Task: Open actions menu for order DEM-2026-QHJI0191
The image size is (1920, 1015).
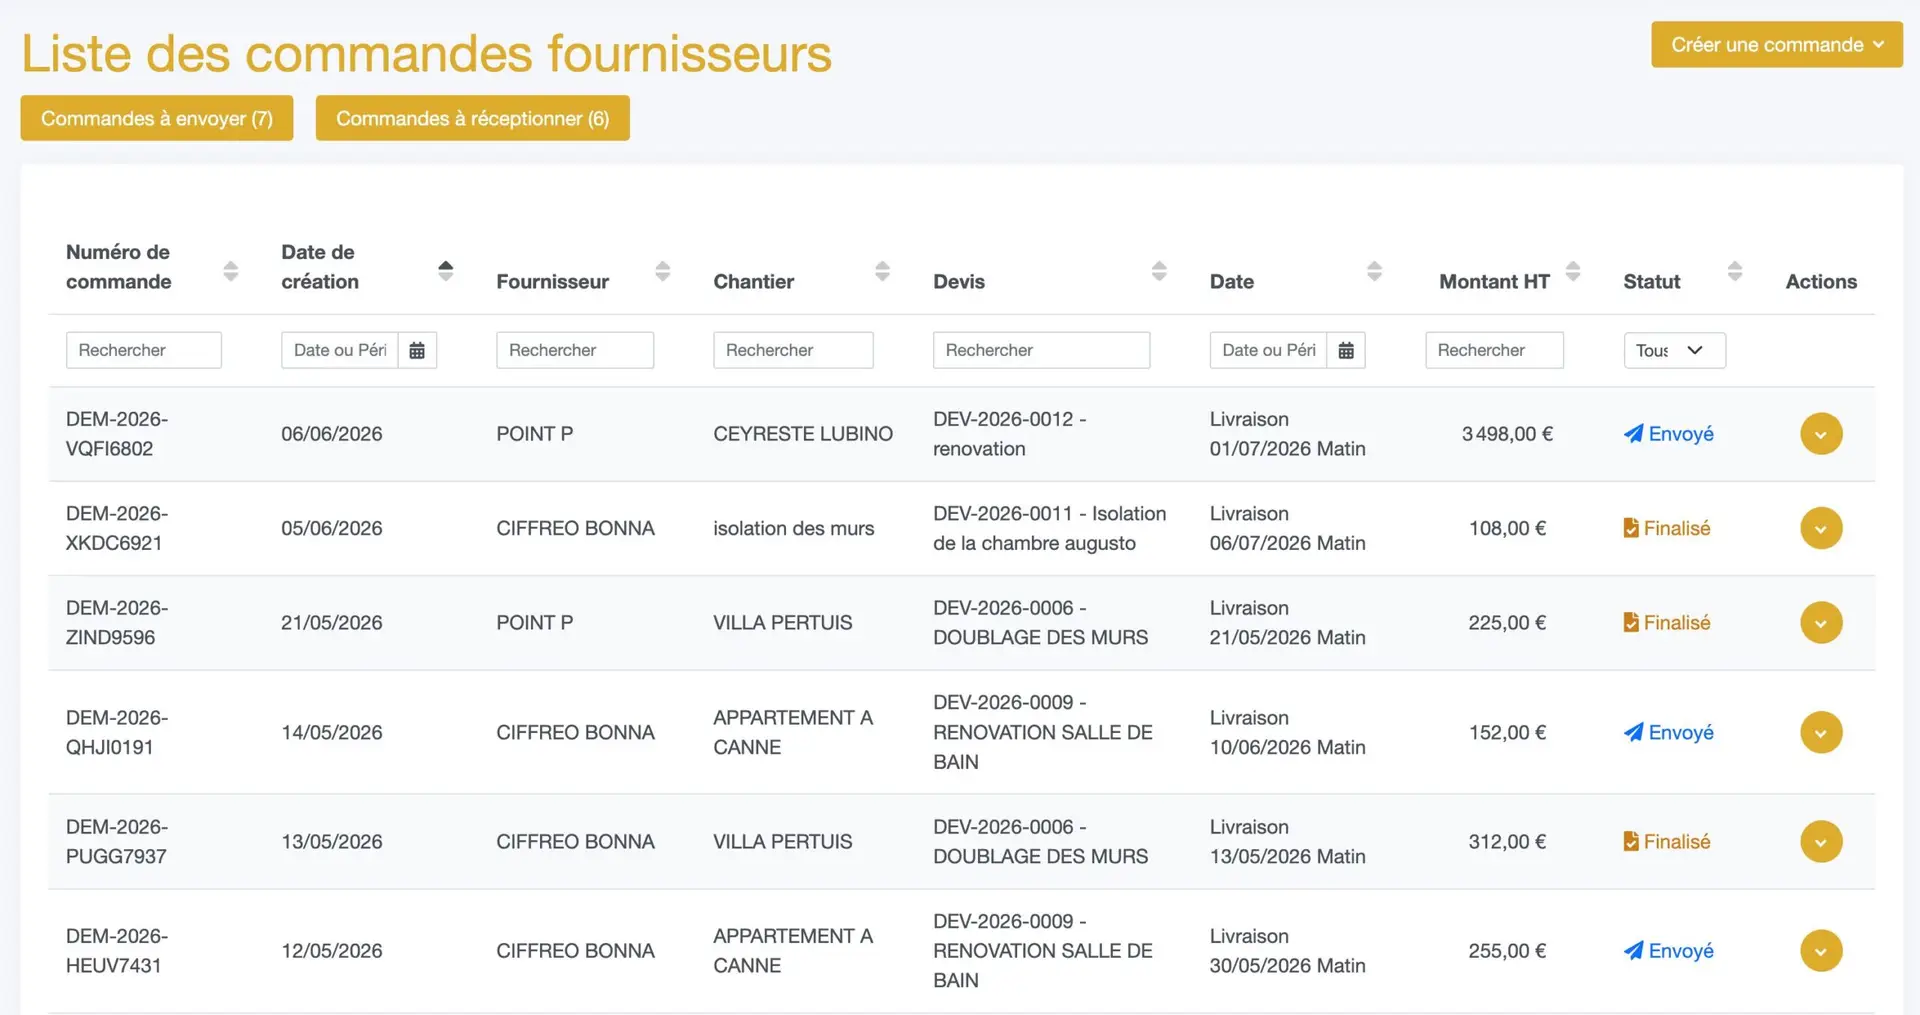Action: coord(1821,732)
